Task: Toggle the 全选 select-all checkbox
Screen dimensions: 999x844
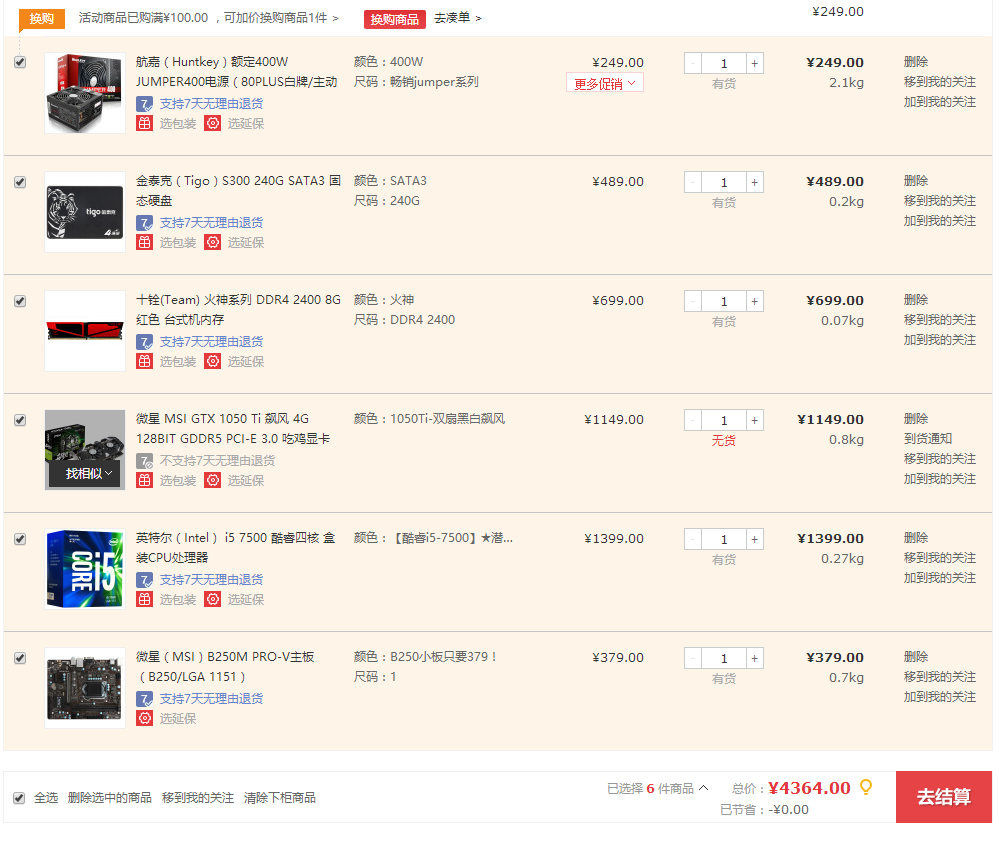Action: (19, 798)
